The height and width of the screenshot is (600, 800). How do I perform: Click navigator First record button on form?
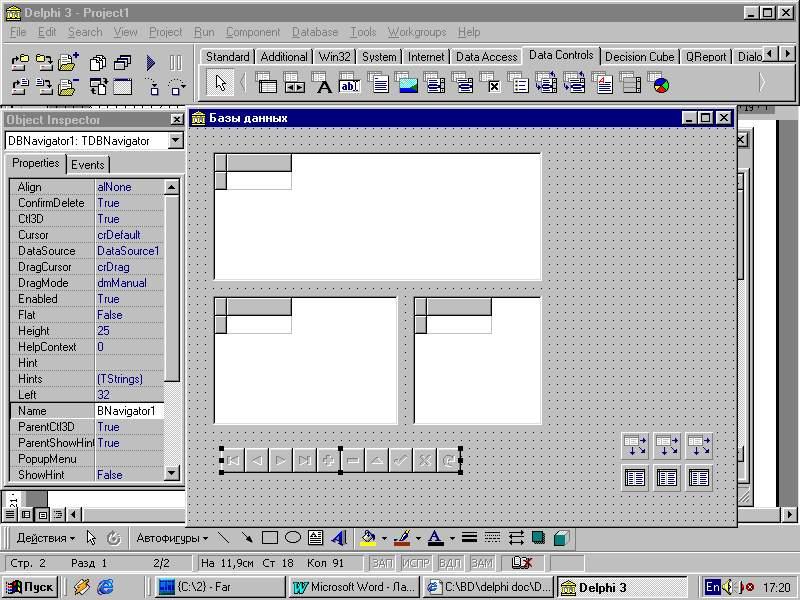(233, 460)
